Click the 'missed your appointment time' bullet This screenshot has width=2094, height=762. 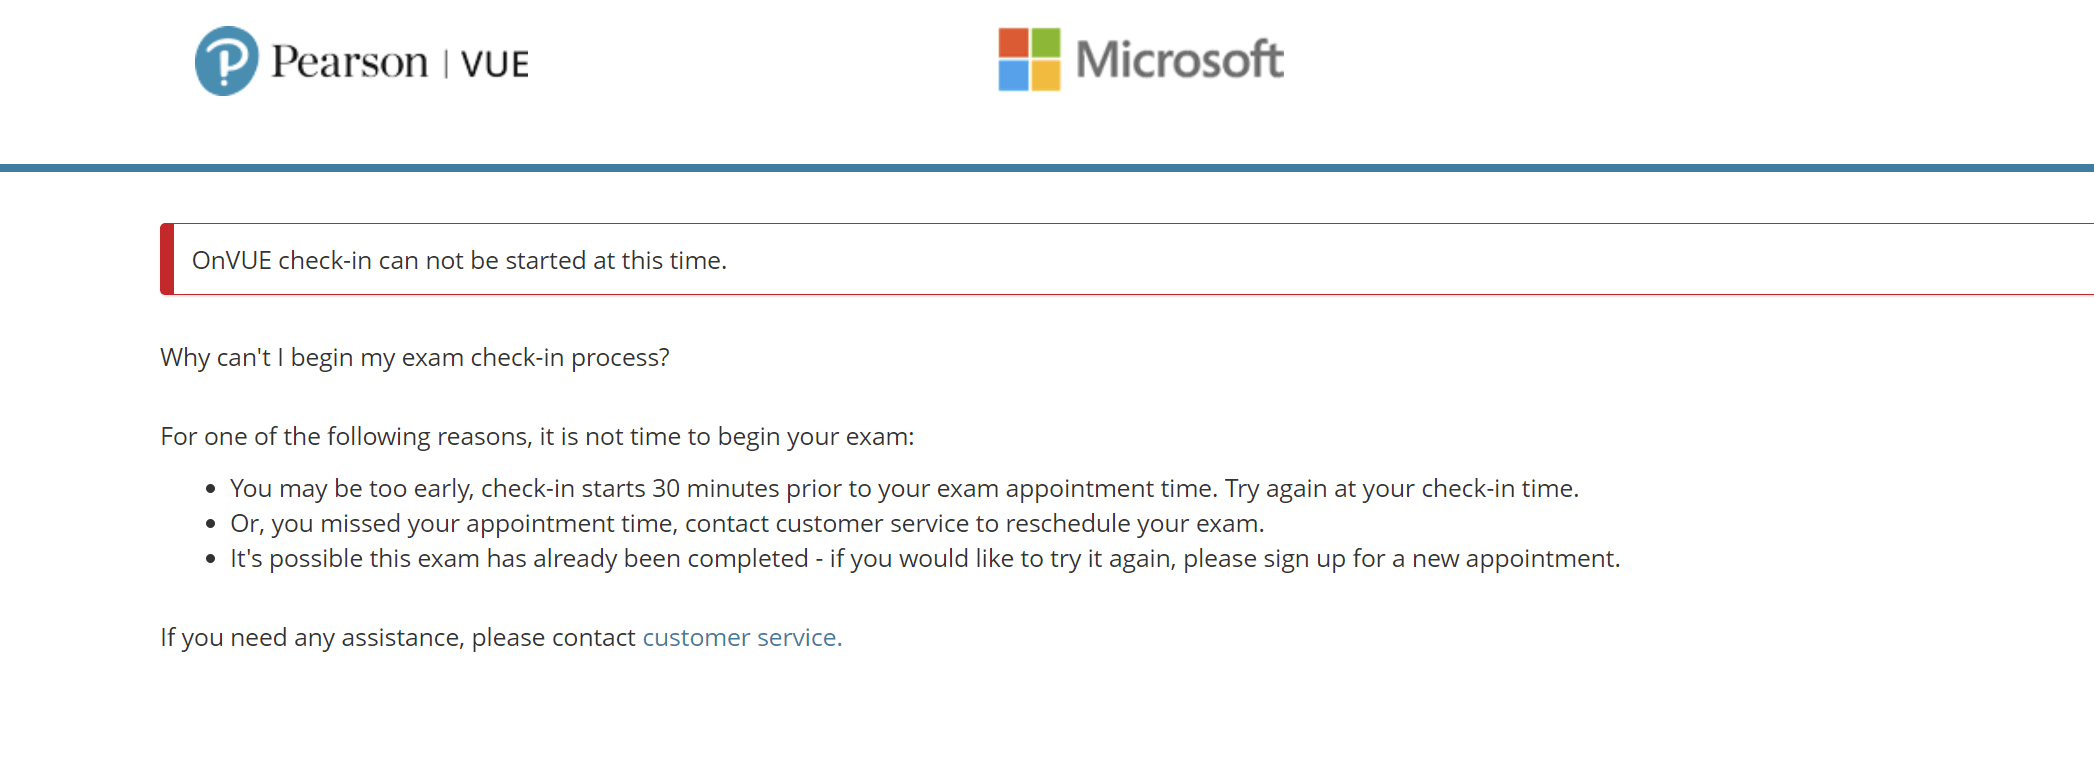(x=747, y=523)
